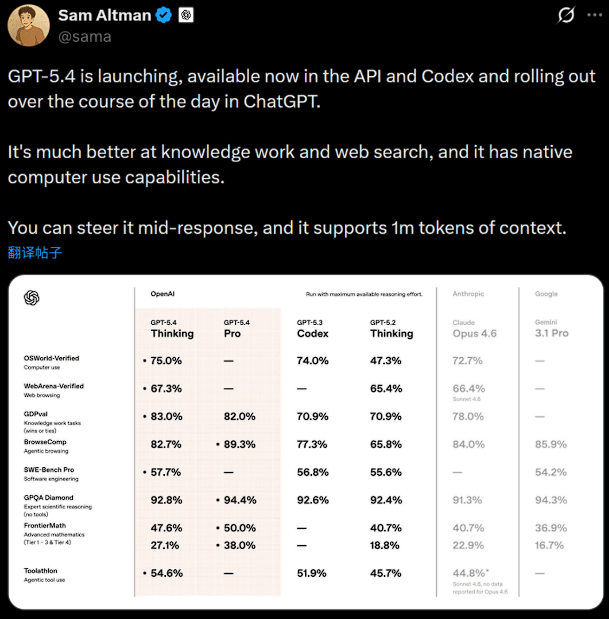Click the 翻译帖子 translate link
The image size is (609, 619).
coord(35,252)
